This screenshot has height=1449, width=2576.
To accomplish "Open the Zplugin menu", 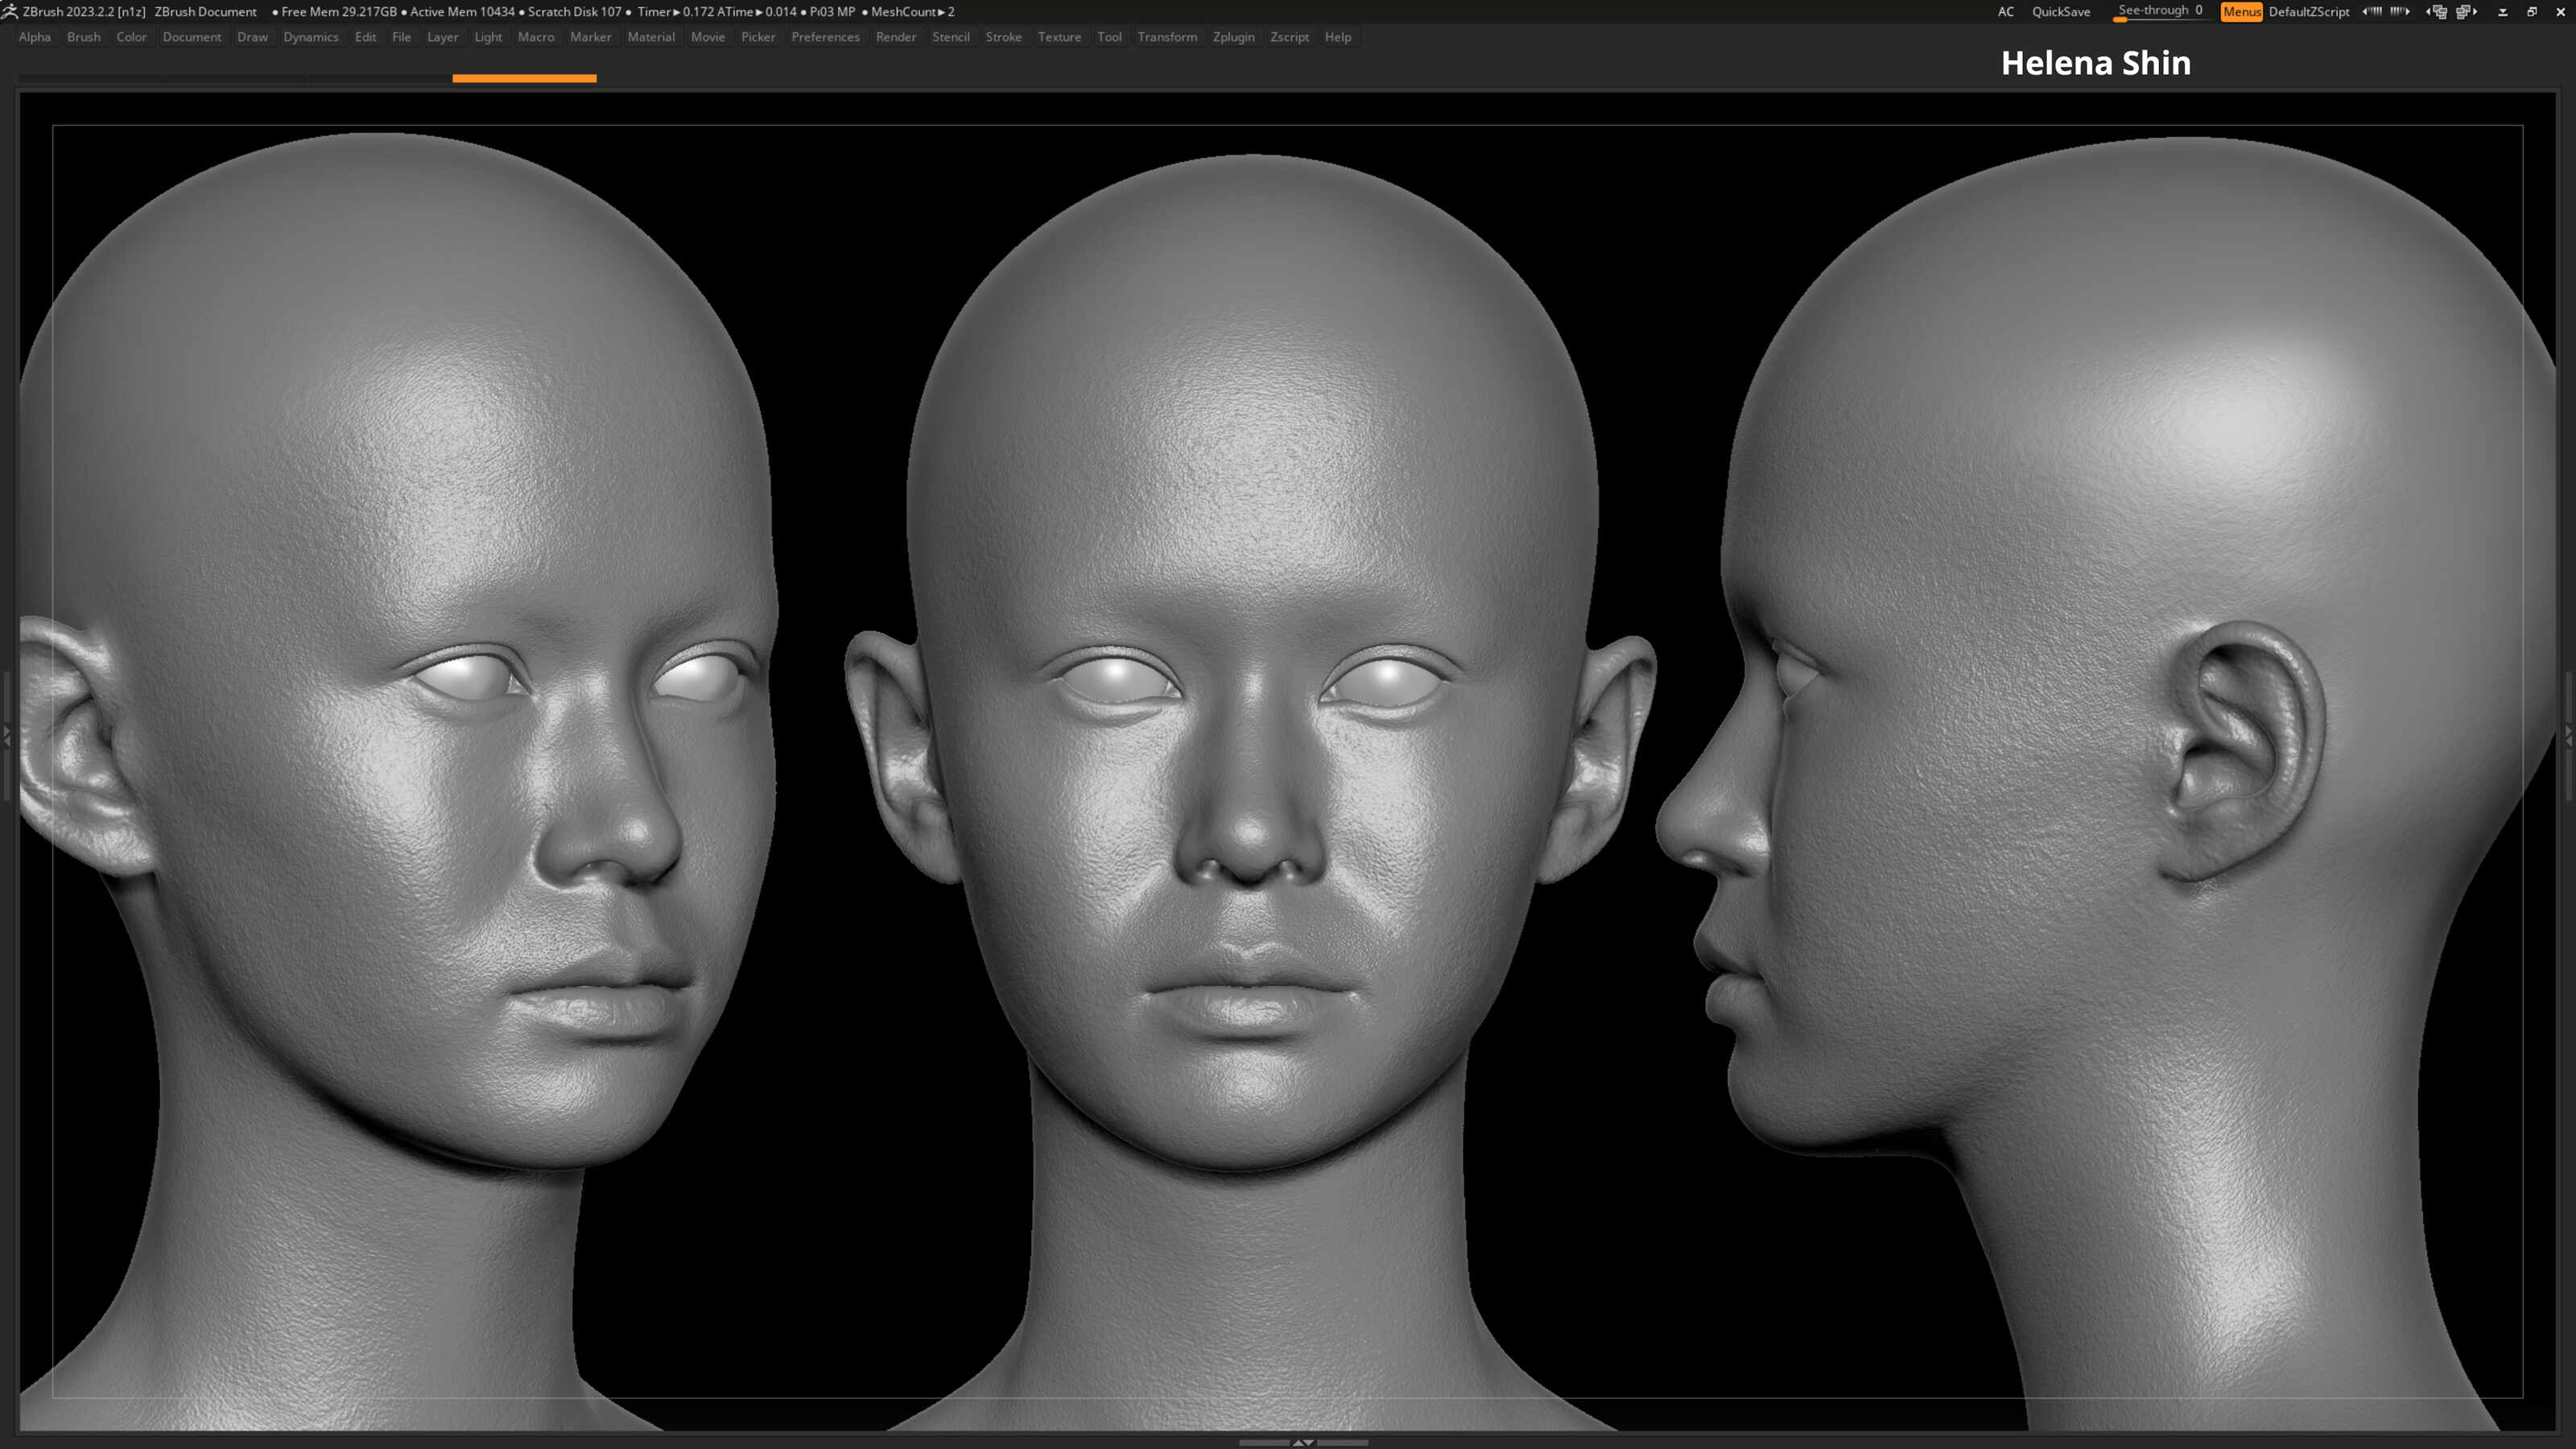I will coord(1233,37).
